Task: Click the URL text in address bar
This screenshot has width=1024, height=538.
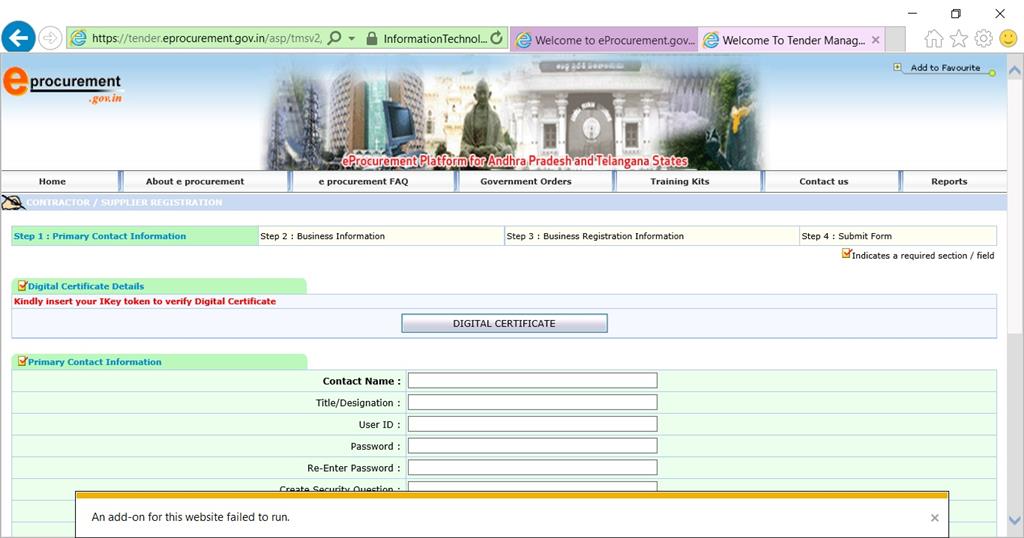Action: [206, 39]
